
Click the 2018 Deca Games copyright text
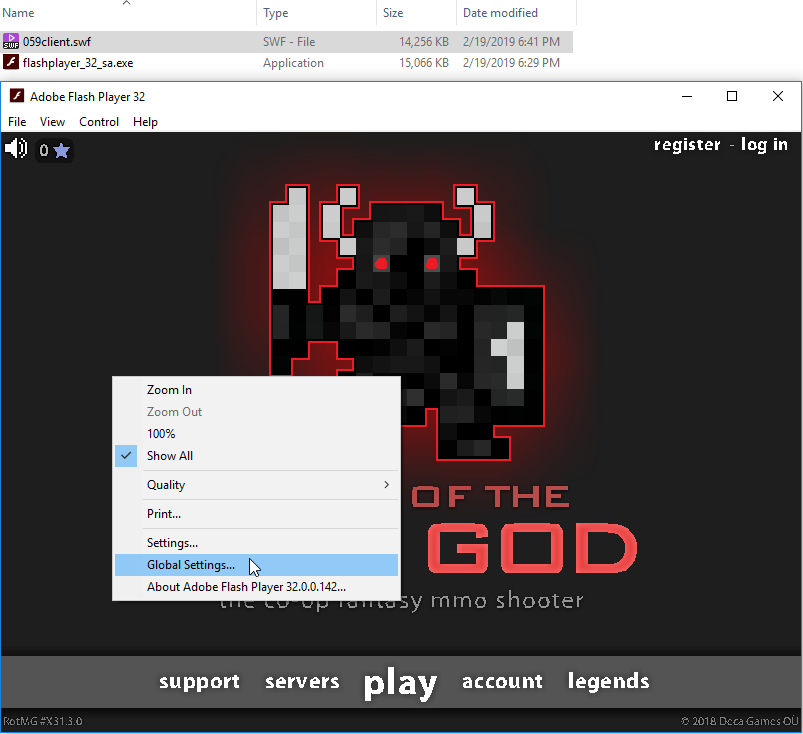(739, 721)
